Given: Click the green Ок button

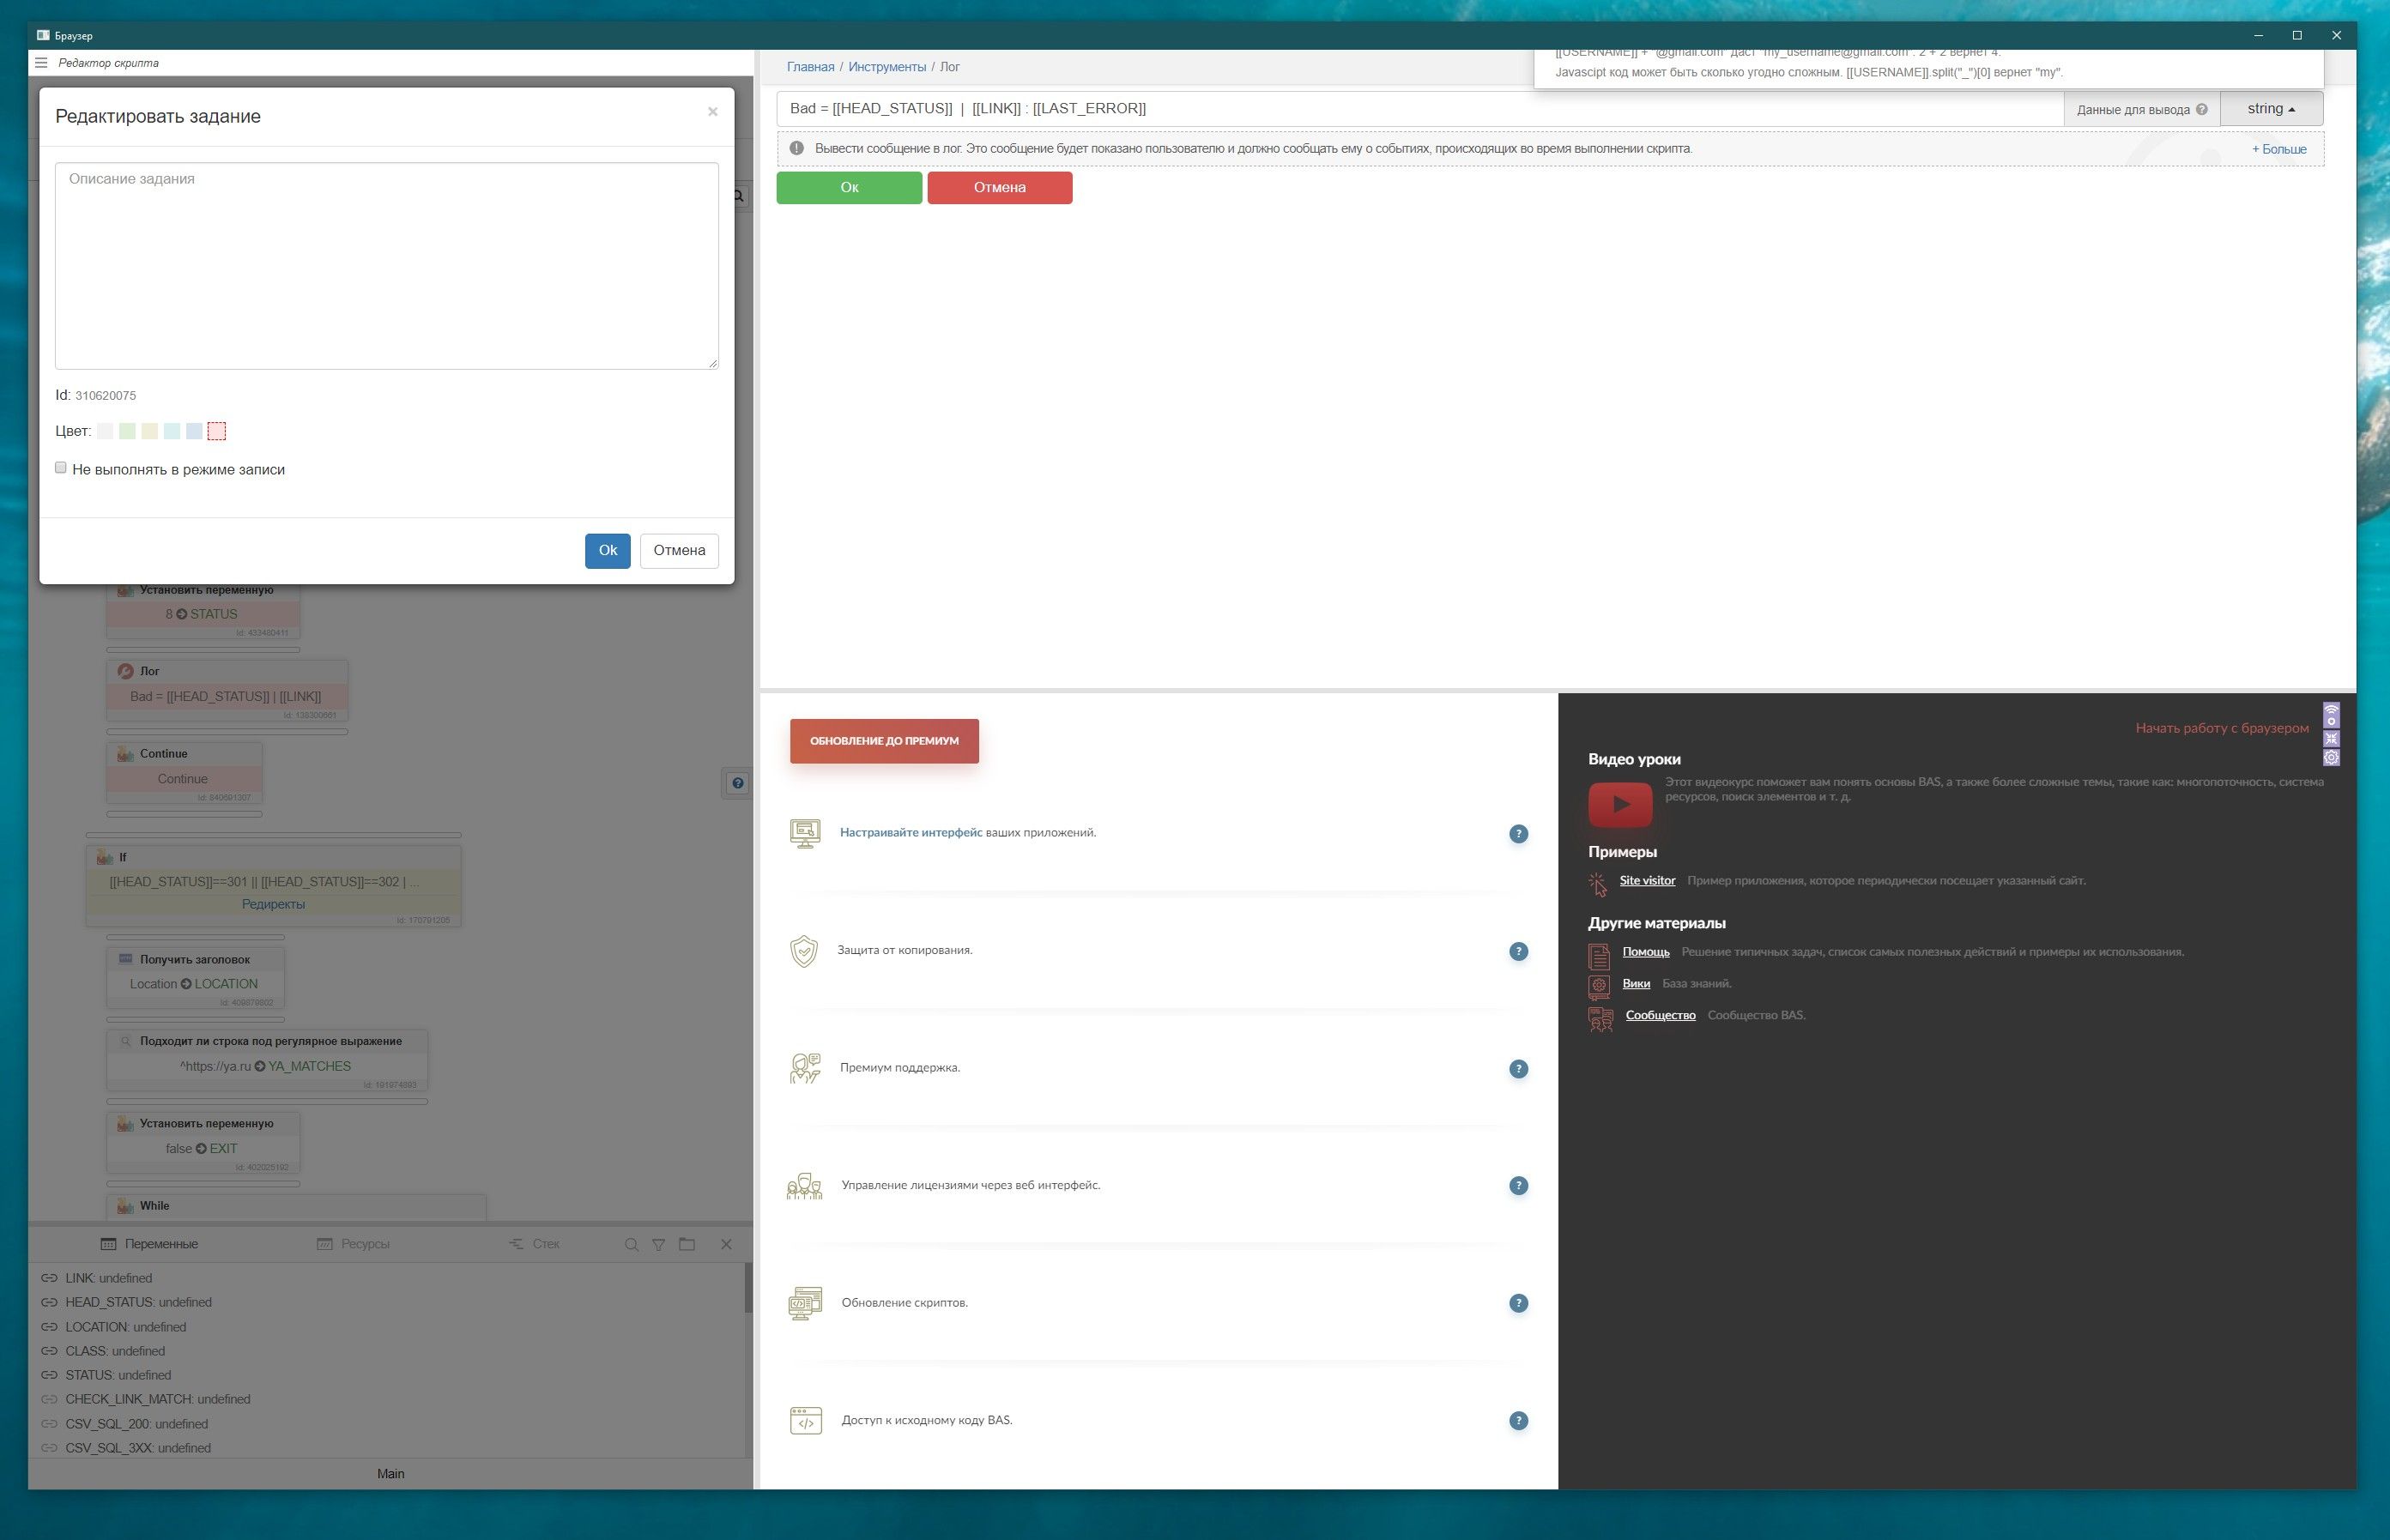Looking at the screenshot, I should (x=849, y=188).
